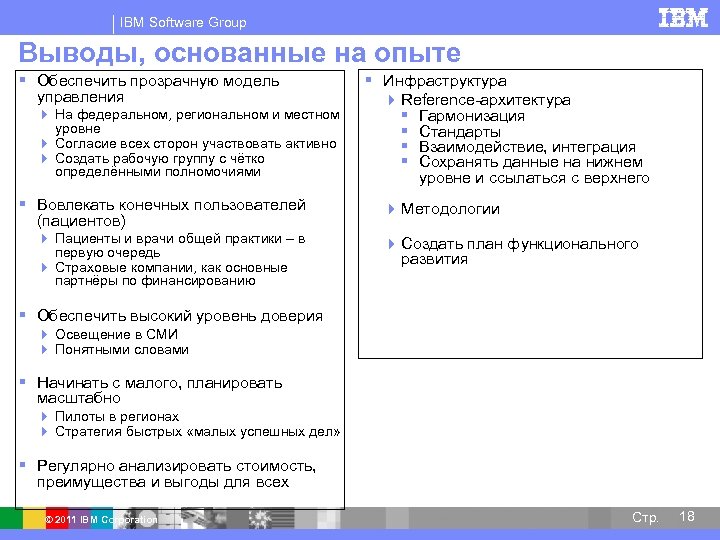The height and width of the screenshot is (540, 720).
Task: Click 'Согласие всех сторон участвовать активно'
Action: [x=196, y=143]
